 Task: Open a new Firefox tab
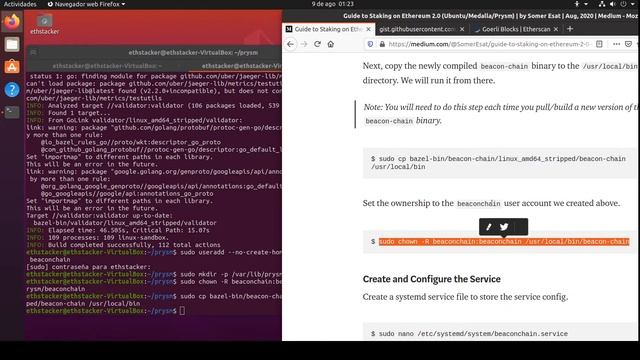(x=570, y=29)
